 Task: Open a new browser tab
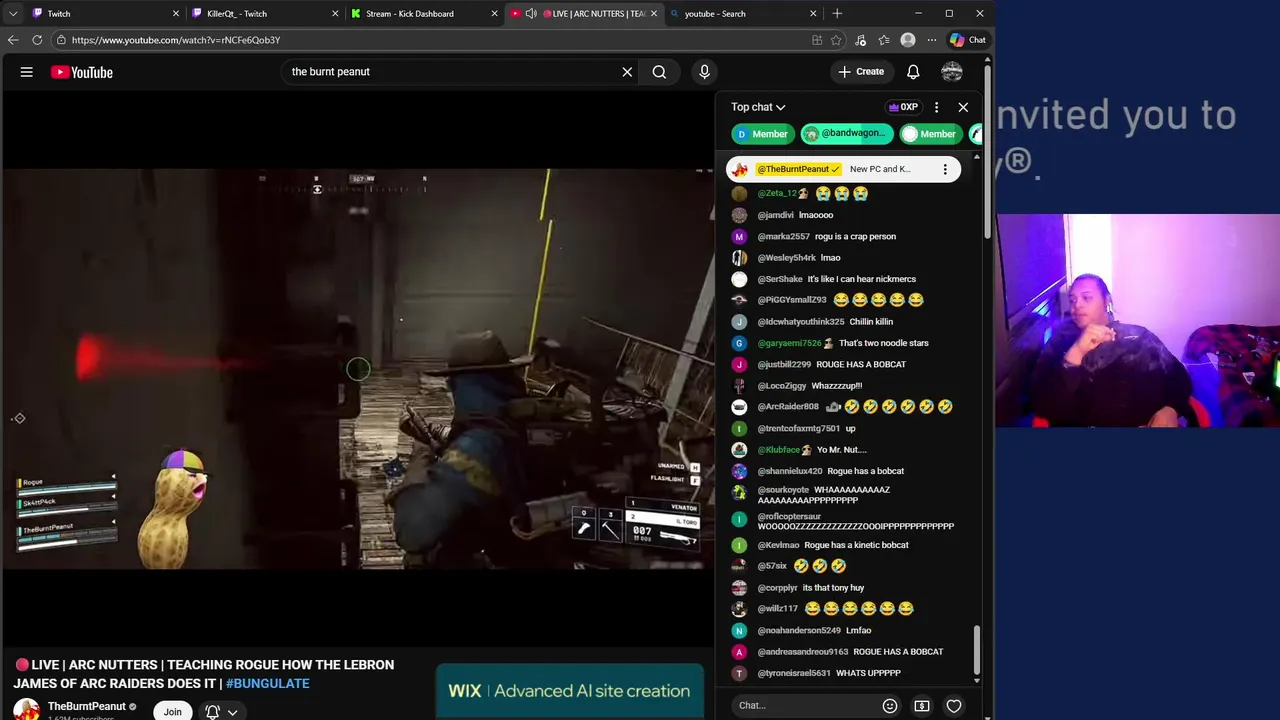tap(837, 14)
